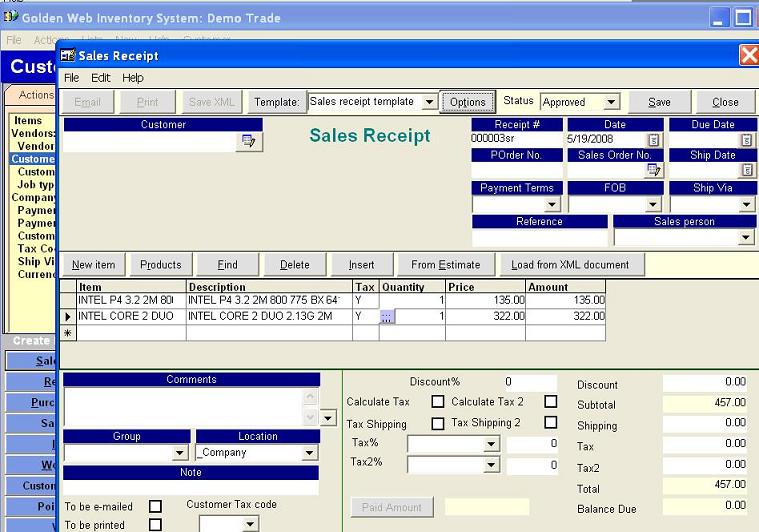Expand the Tax2% dropdown
The width and height of the screenshot is (759, 532).
pos(491,465)
